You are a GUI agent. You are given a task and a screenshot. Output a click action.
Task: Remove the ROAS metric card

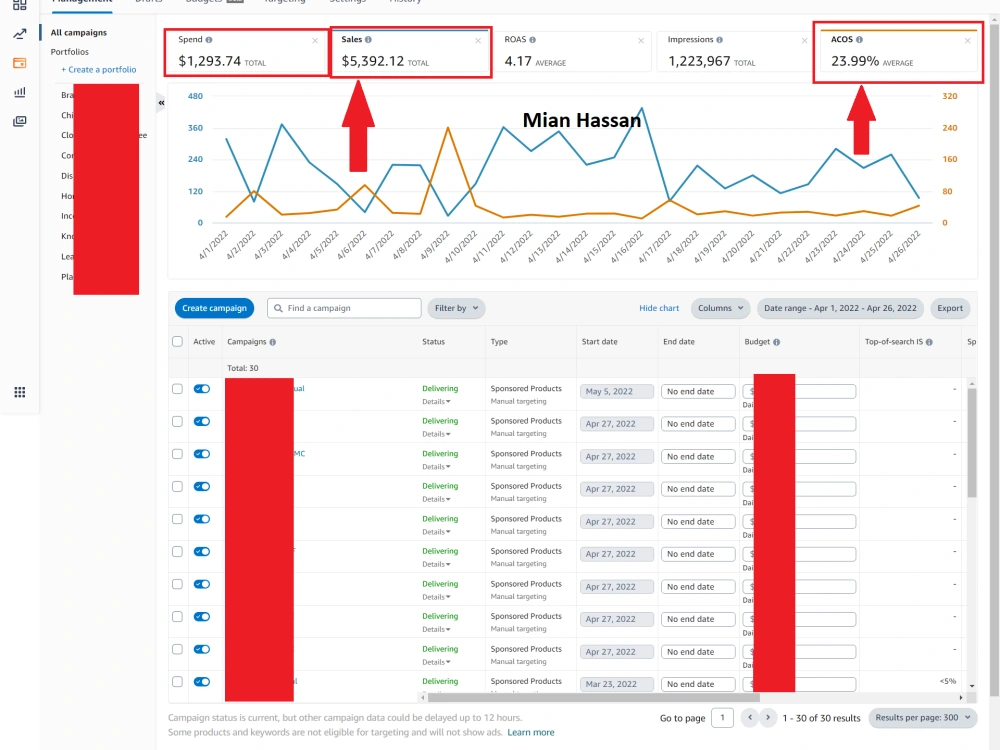click(x=641, y=41)
